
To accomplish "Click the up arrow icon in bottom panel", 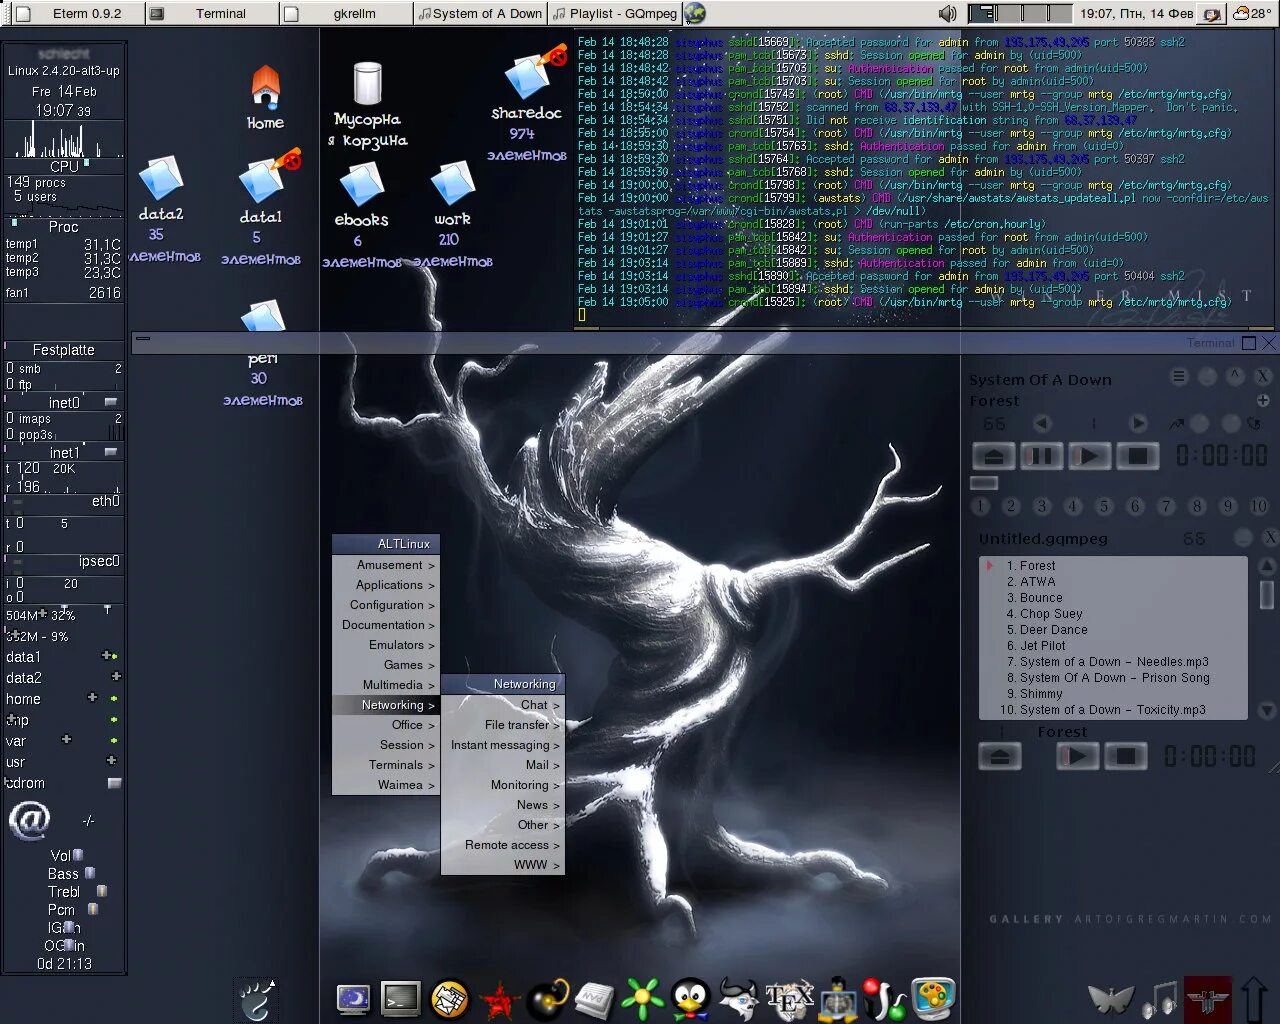I will [1255, 998].
